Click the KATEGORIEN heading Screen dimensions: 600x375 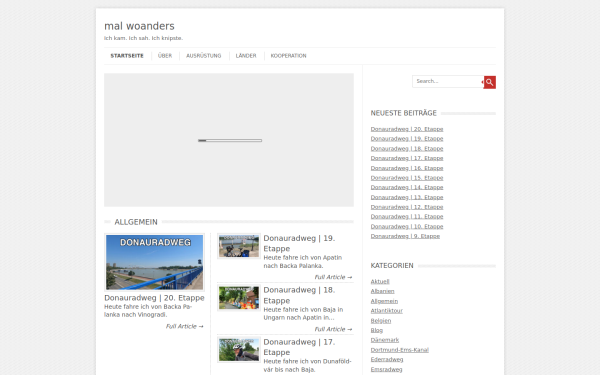pyautogui.click(x=392, y=266)
